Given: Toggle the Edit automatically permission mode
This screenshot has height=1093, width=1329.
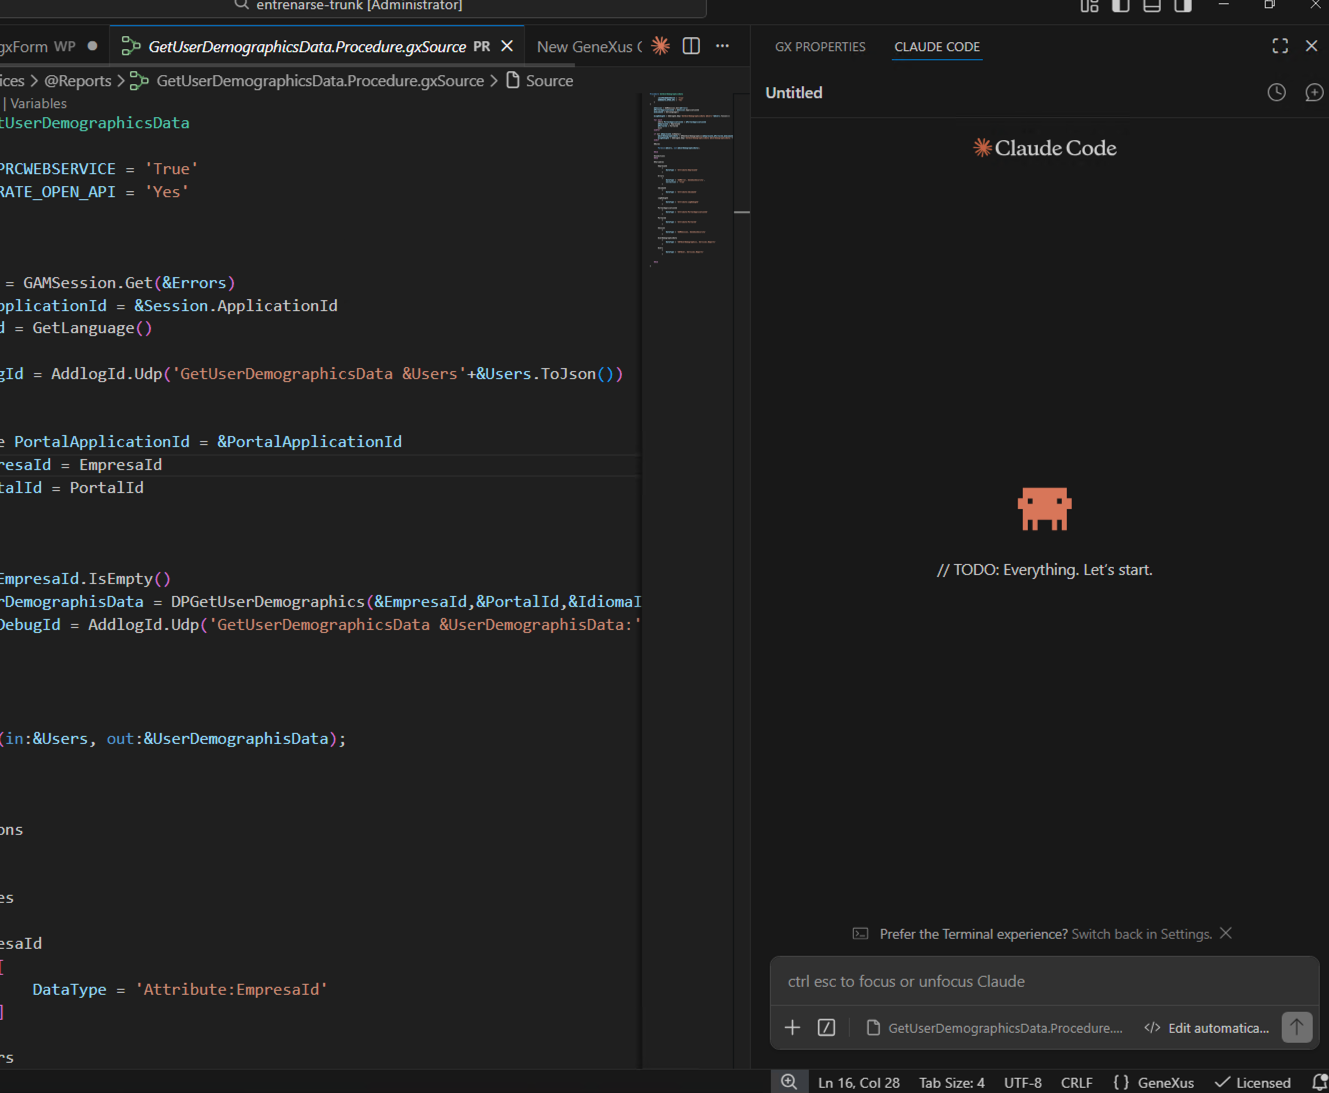Looking at the screenshot, I should tap(1207, 1028).
